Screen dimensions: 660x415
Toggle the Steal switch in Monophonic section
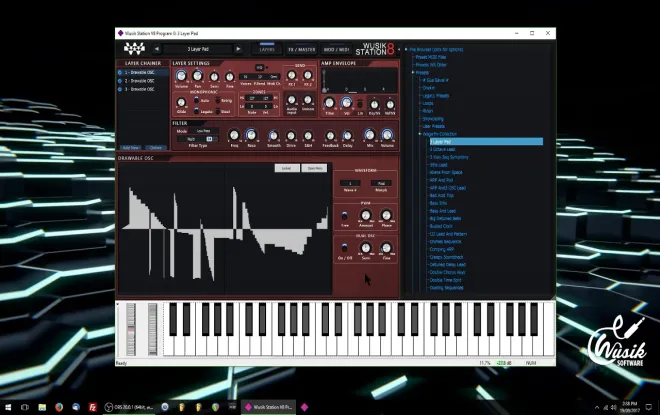(x=218, y=111)
